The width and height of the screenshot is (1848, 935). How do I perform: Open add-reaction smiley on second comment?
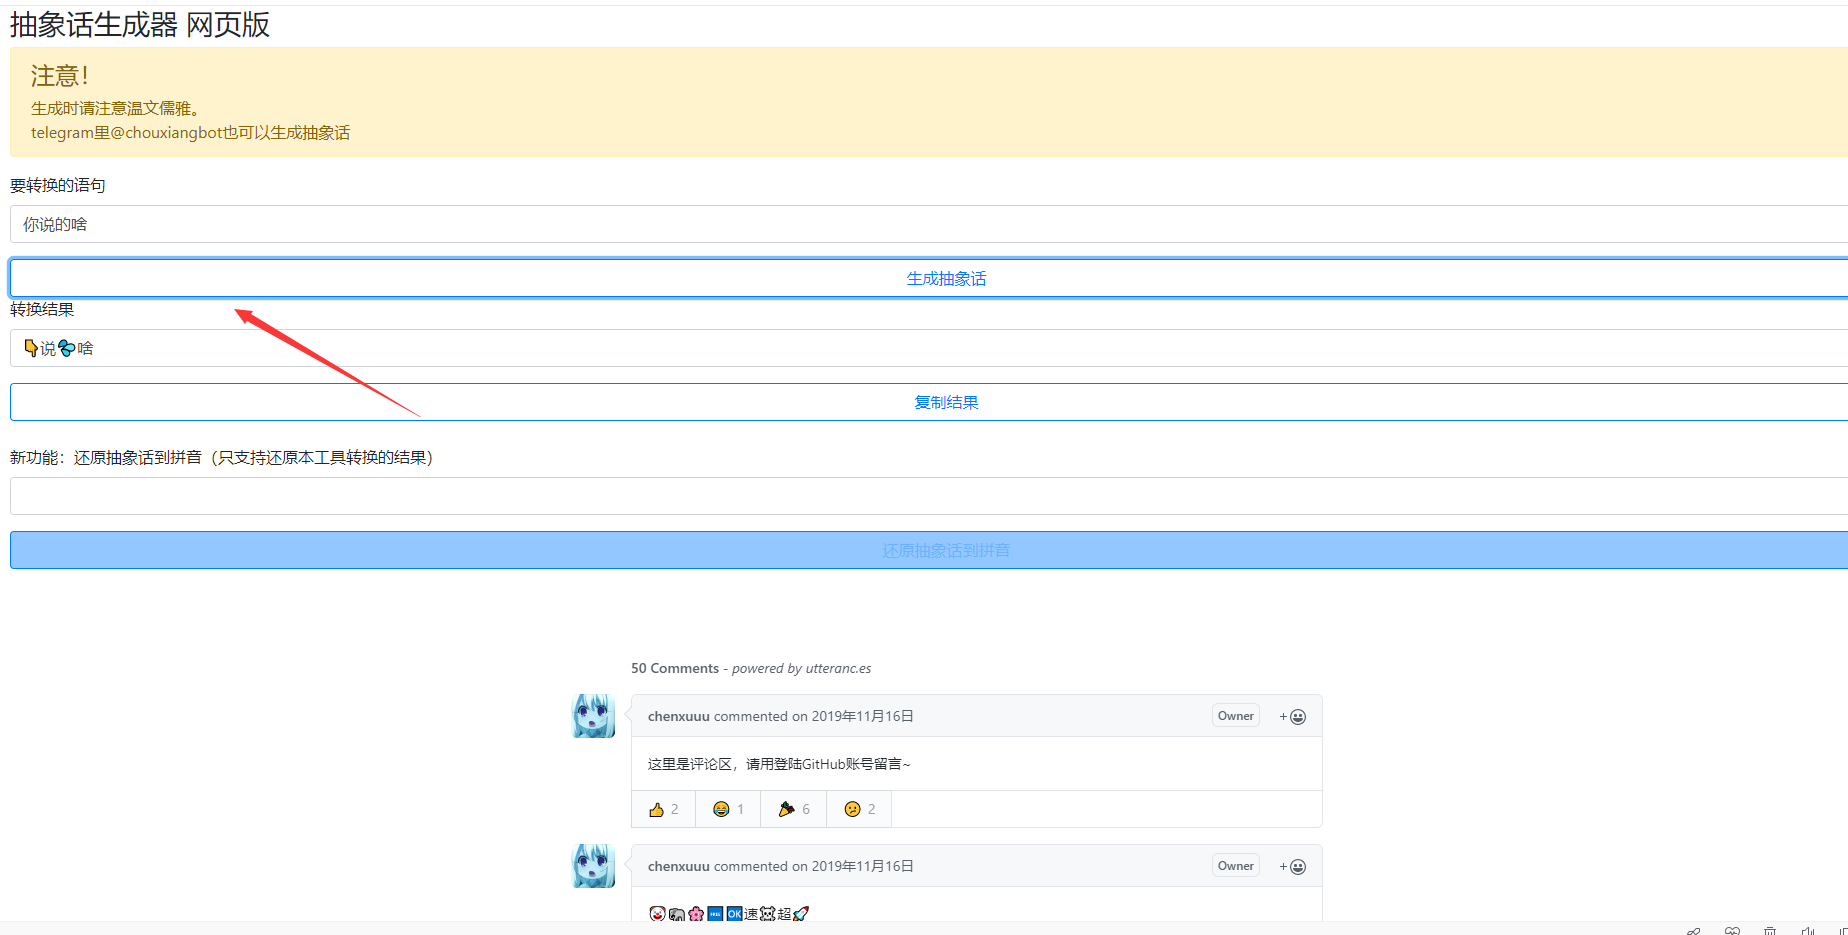click(x=1292, y=867)
